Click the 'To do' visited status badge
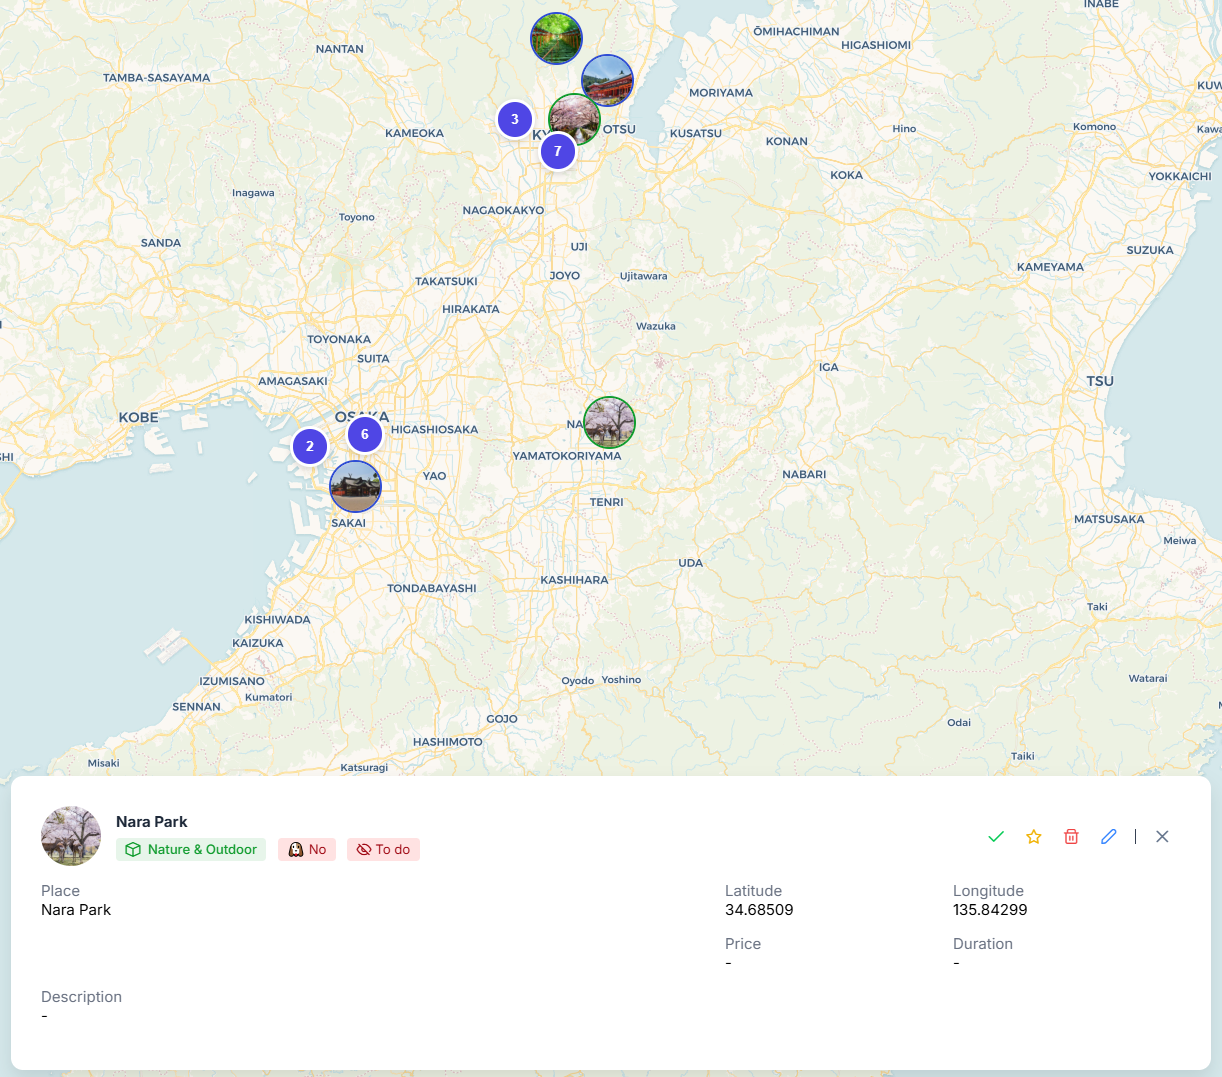The image size is (1222, 1077). [383, 850]
